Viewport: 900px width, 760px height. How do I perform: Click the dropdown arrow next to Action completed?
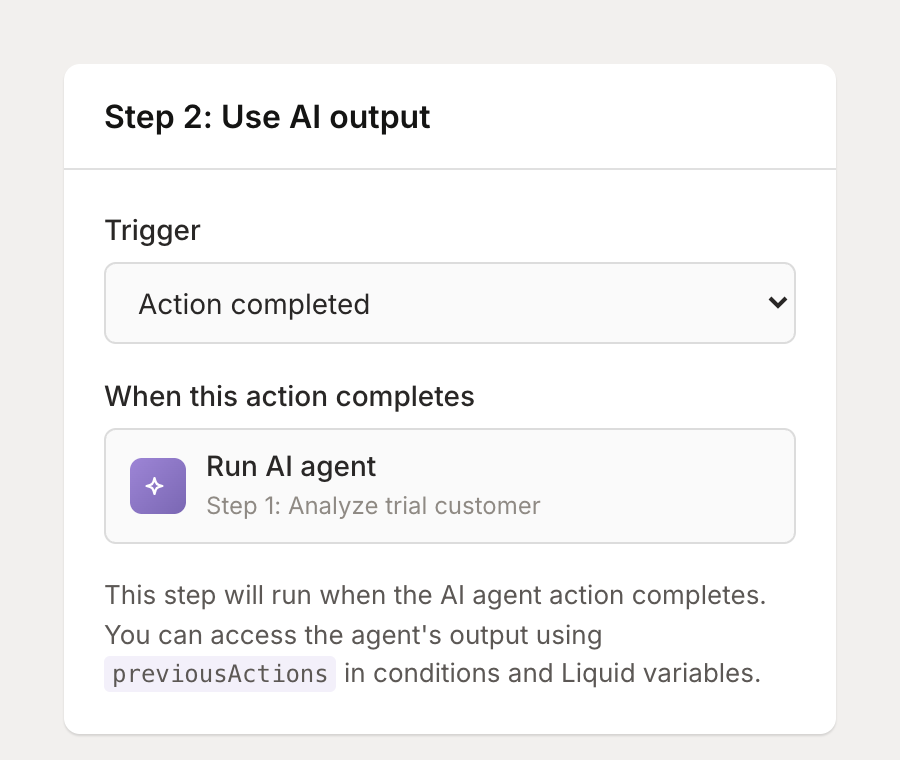pos(778,303)
